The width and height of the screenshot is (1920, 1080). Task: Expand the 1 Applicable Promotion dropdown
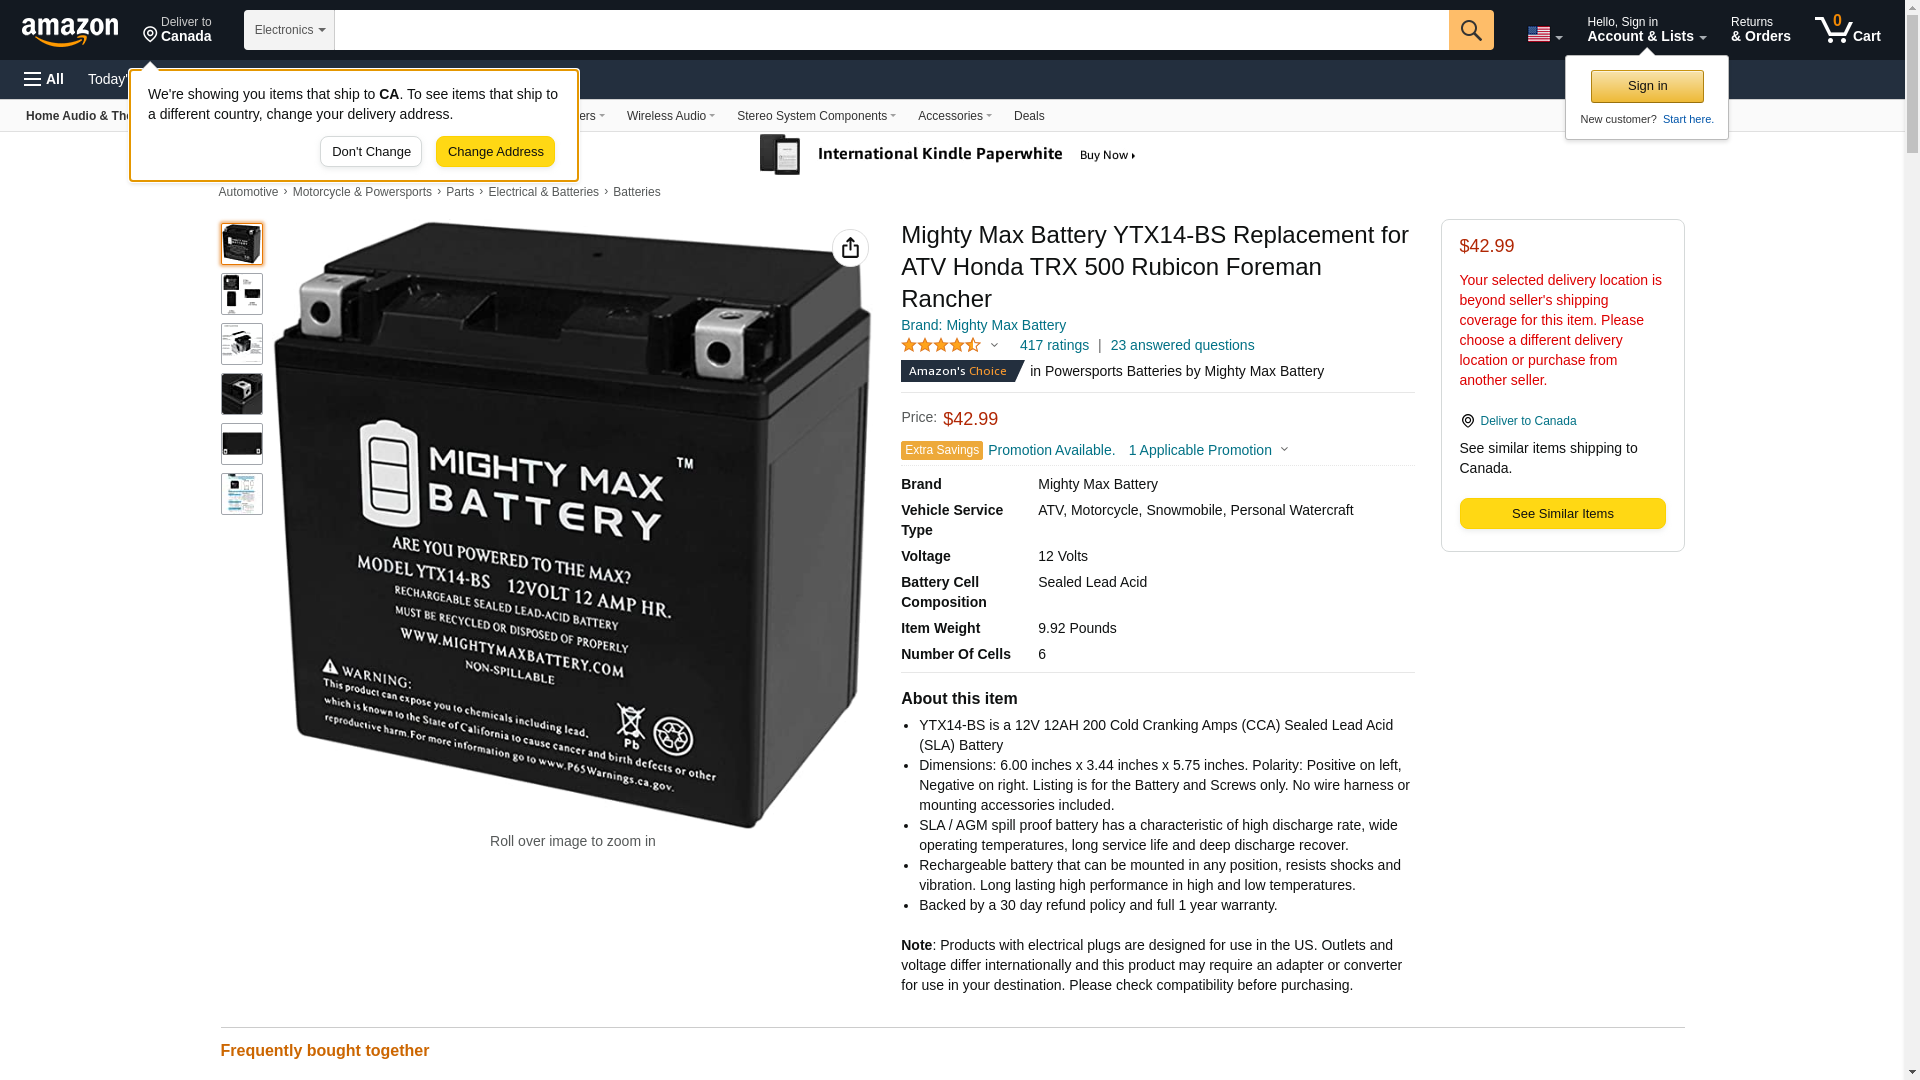pyautogui.click(x=1208, y=450)
